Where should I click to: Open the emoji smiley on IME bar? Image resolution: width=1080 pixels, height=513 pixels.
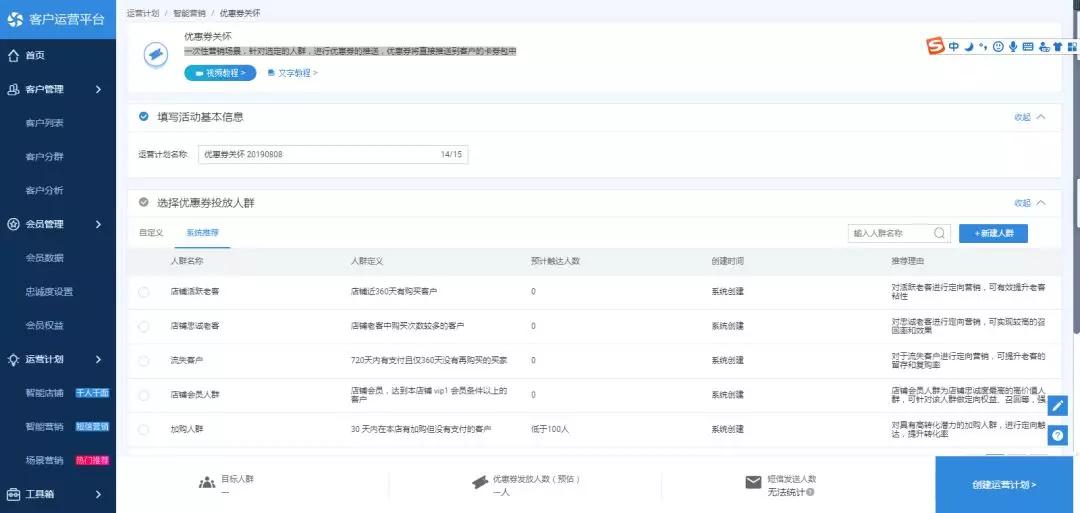[x=998, y=47]
